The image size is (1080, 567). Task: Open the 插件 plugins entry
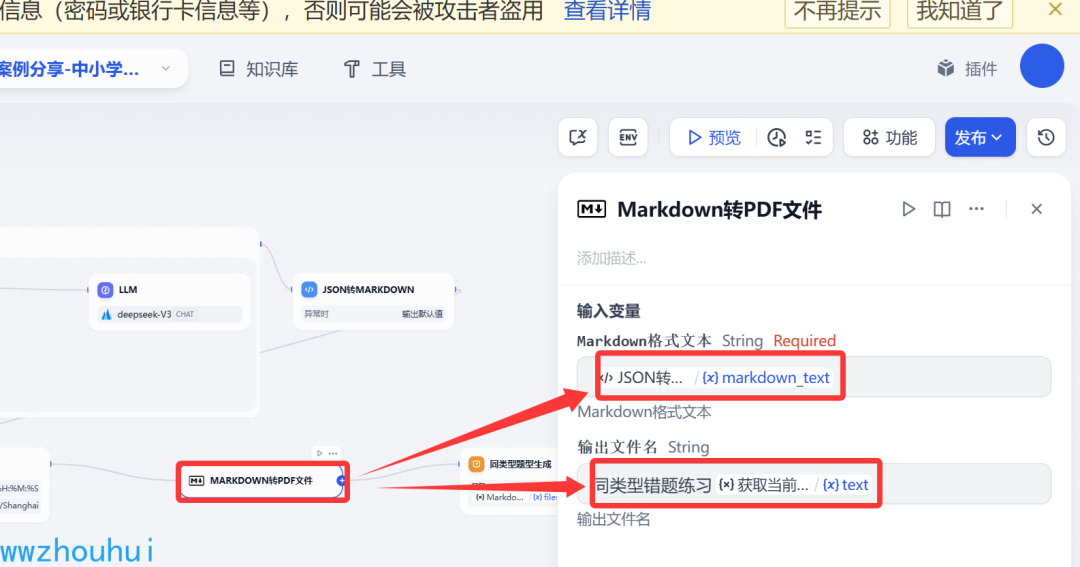[x=967, y=68]
